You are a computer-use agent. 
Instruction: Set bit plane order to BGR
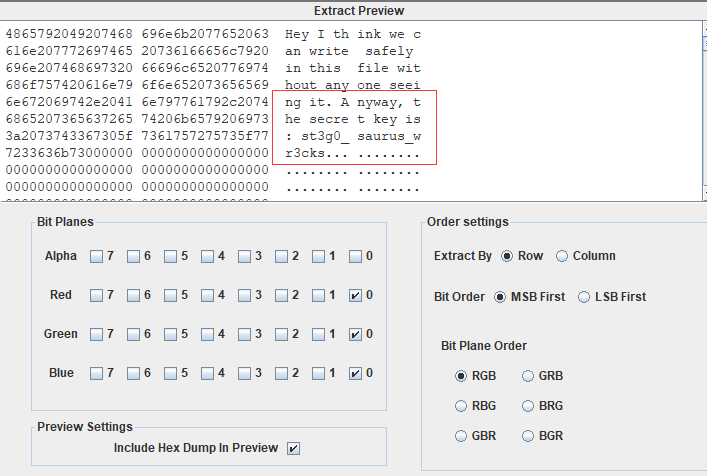(528, 436)
